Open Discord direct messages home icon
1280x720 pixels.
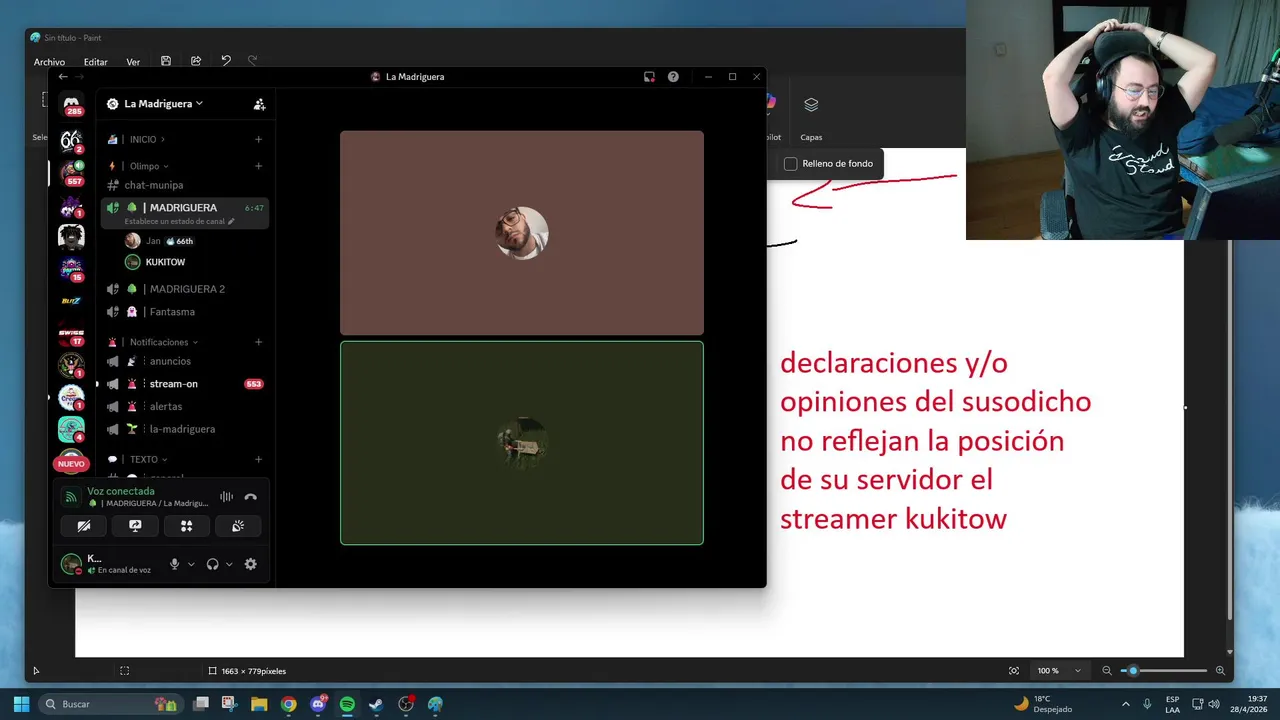71,103
